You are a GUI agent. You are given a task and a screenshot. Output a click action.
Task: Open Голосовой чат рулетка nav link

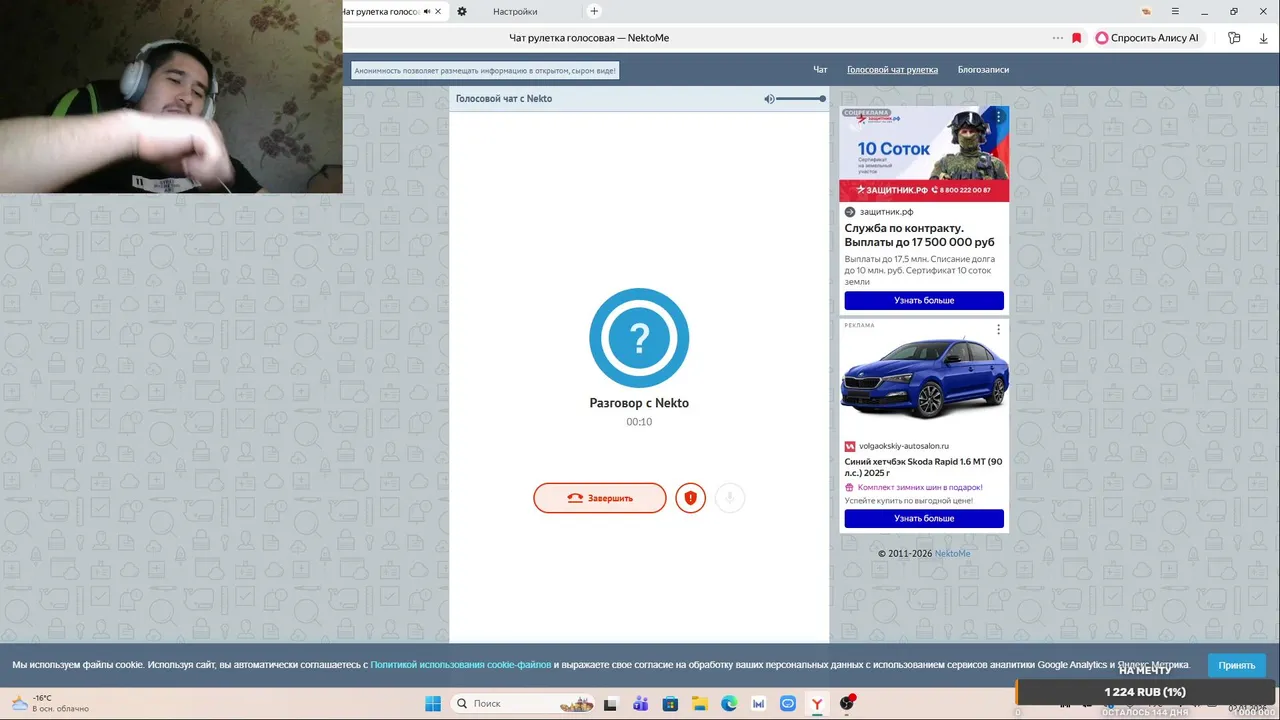pyautogui.click(x=892, y=70)
